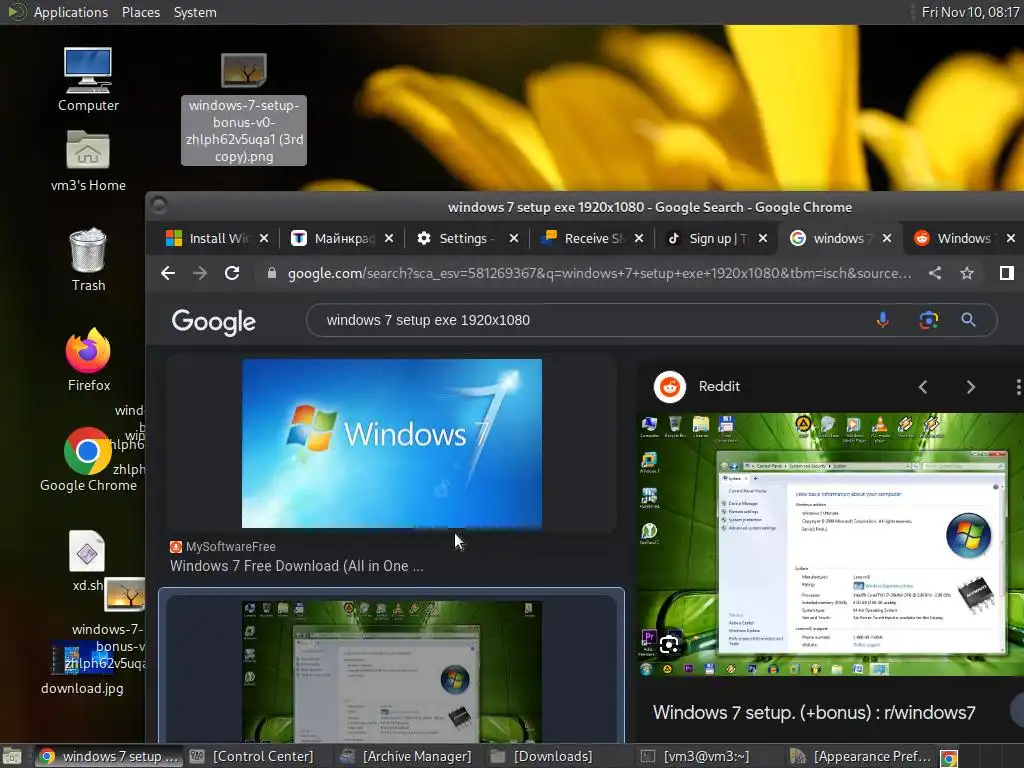Open Reddit source icon in preview
Viewport: 1024px width, 768px height.
coord(669,387)
